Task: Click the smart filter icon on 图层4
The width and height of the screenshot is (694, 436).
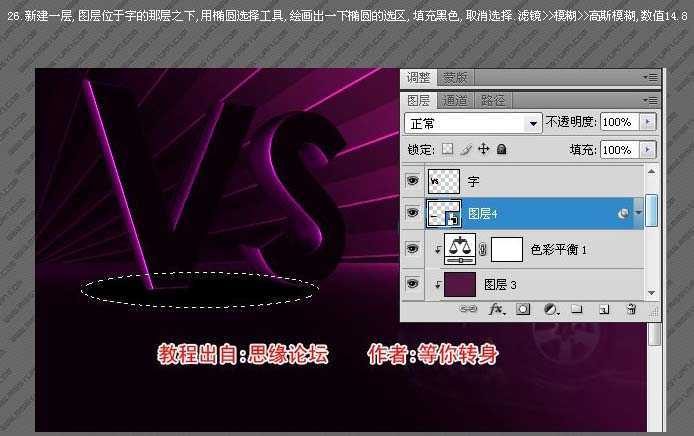Action: (623, 214)
